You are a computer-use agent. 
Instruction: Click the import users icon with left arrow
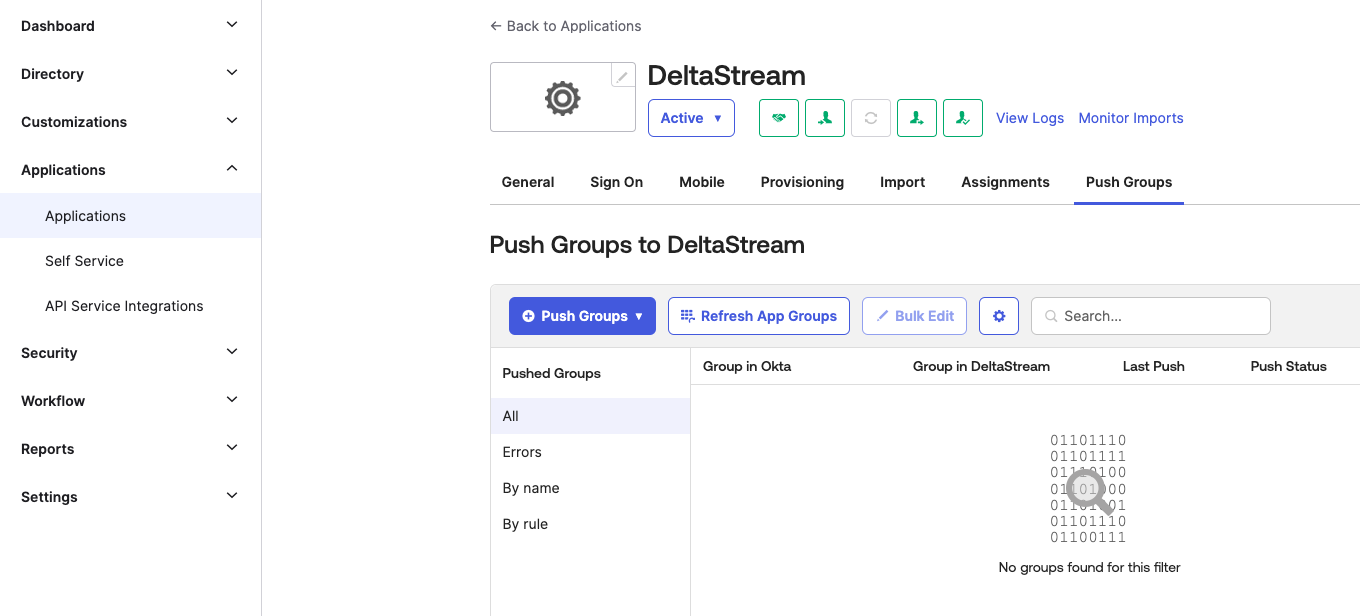pyautogui.click(x=825, y=118)
